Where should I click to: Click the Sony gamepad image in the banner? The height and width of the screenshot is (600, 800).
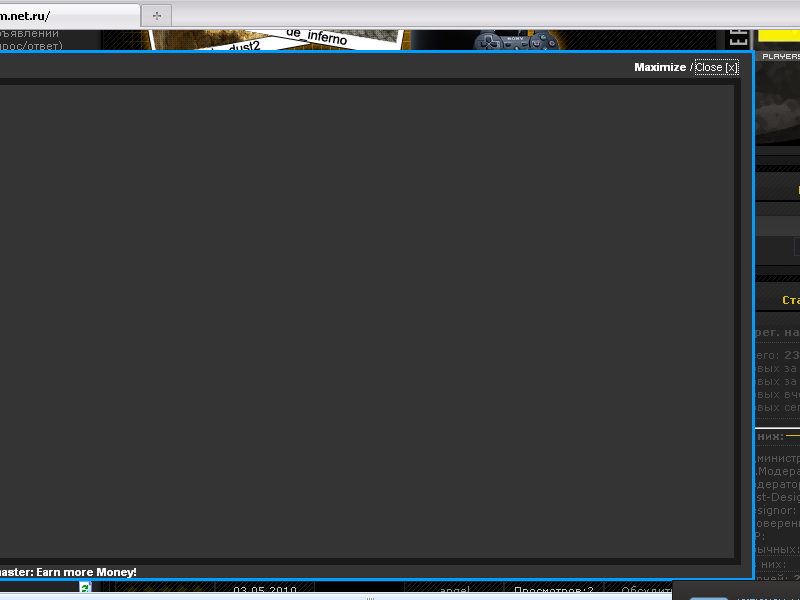click(x=515, y=40)
